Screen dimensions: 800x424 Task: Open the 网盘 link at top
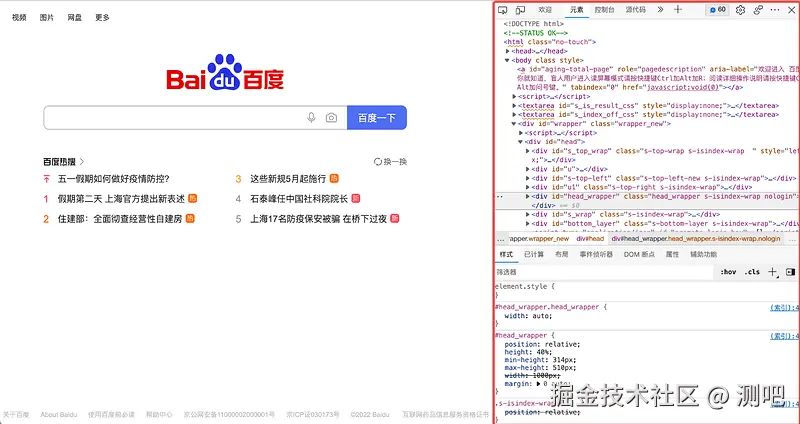click(x=74, y=17)
